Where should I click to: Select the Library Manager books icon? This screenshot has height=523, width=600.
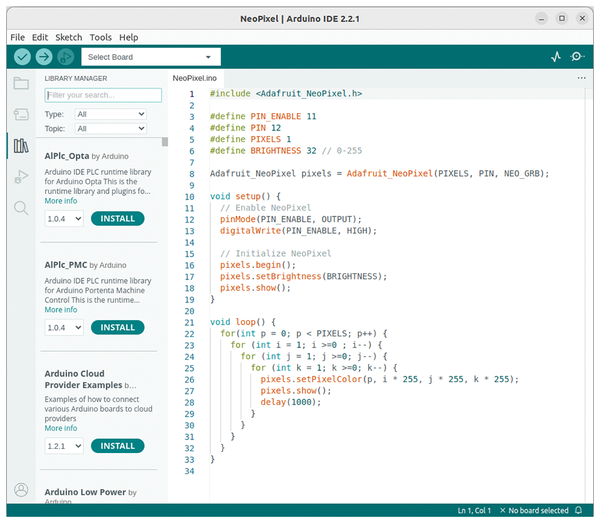click(x=21, y=146)
